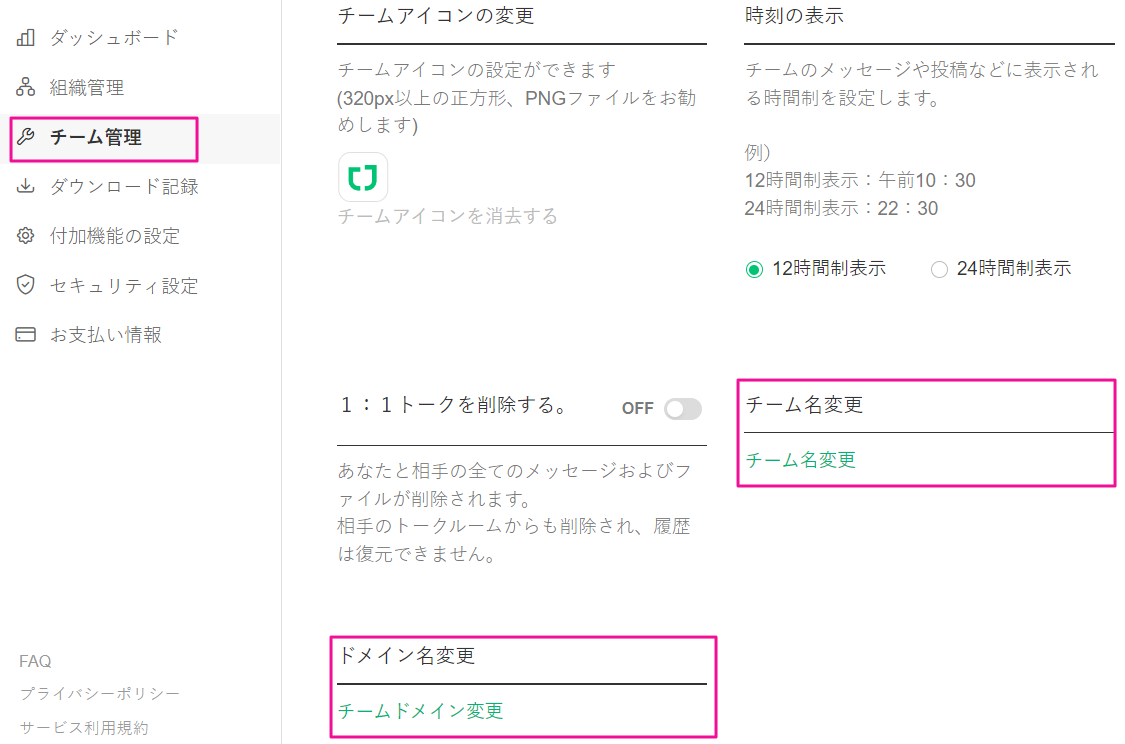Click the チームドメイン変更 link

click(x=420, y=711)
